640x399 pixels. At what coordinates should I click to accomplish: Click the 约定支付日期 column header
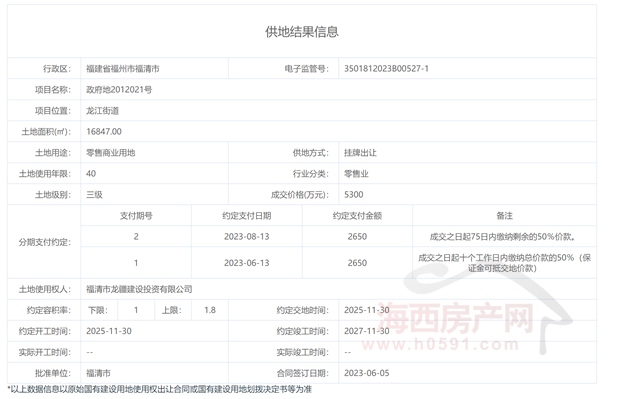[x=247, y=216]
